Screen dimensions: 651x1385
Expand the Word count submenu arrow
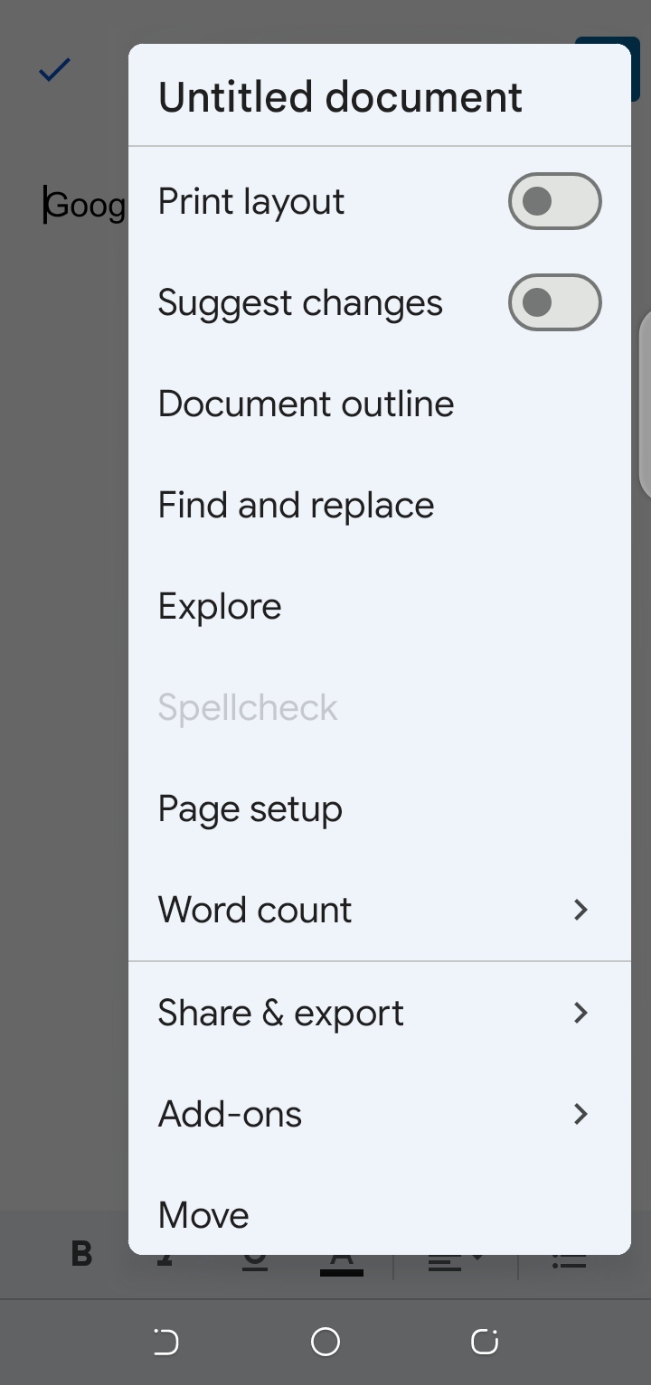tap(580, 910)
